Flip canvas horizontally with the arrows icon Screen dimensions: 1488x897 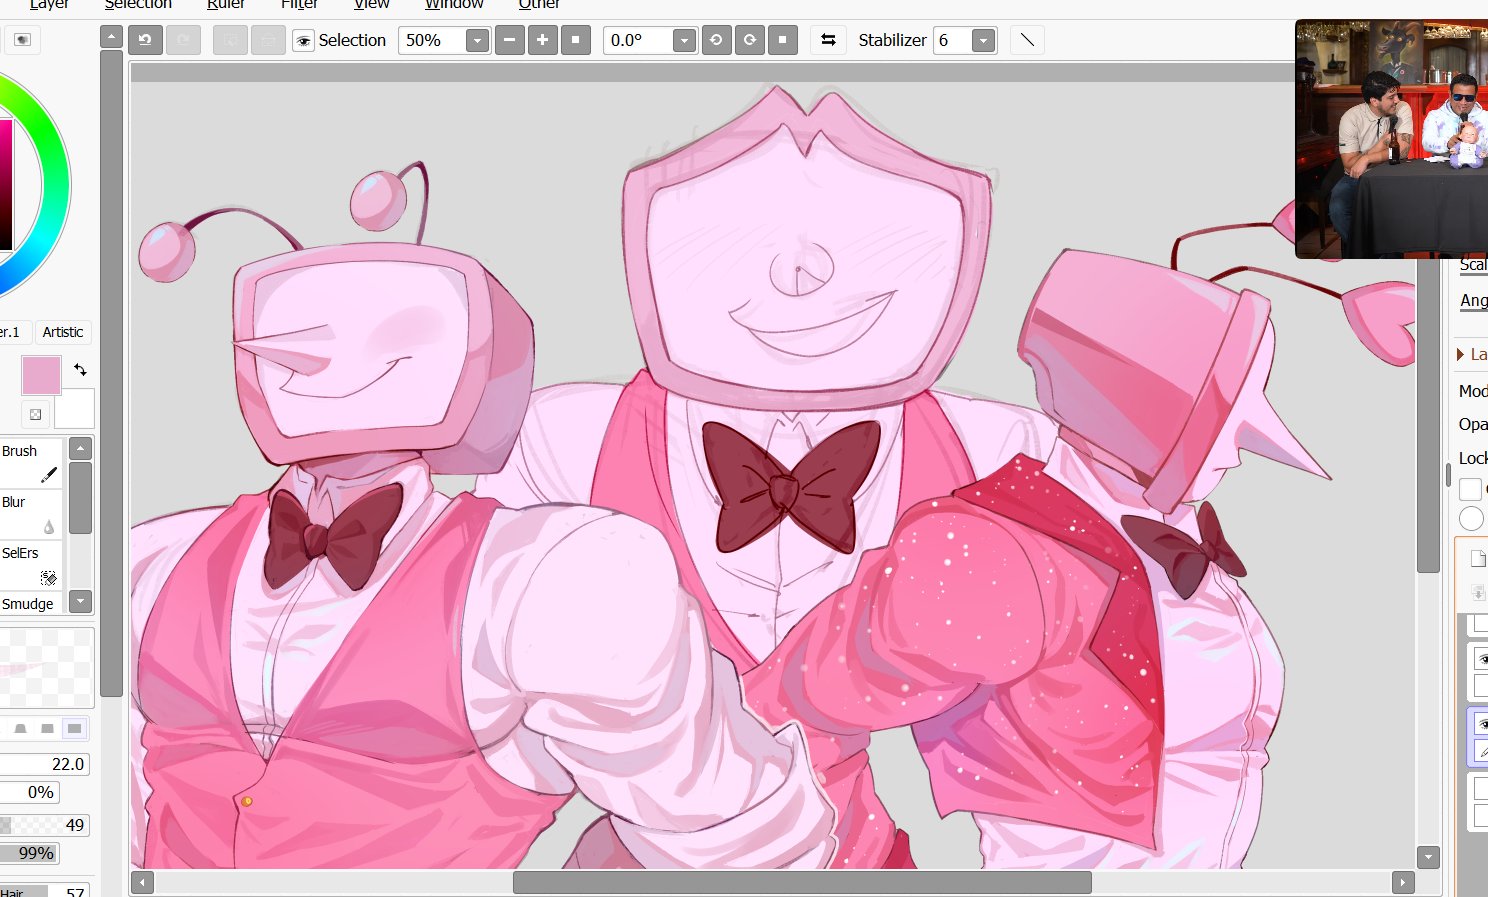pos(828,40)
